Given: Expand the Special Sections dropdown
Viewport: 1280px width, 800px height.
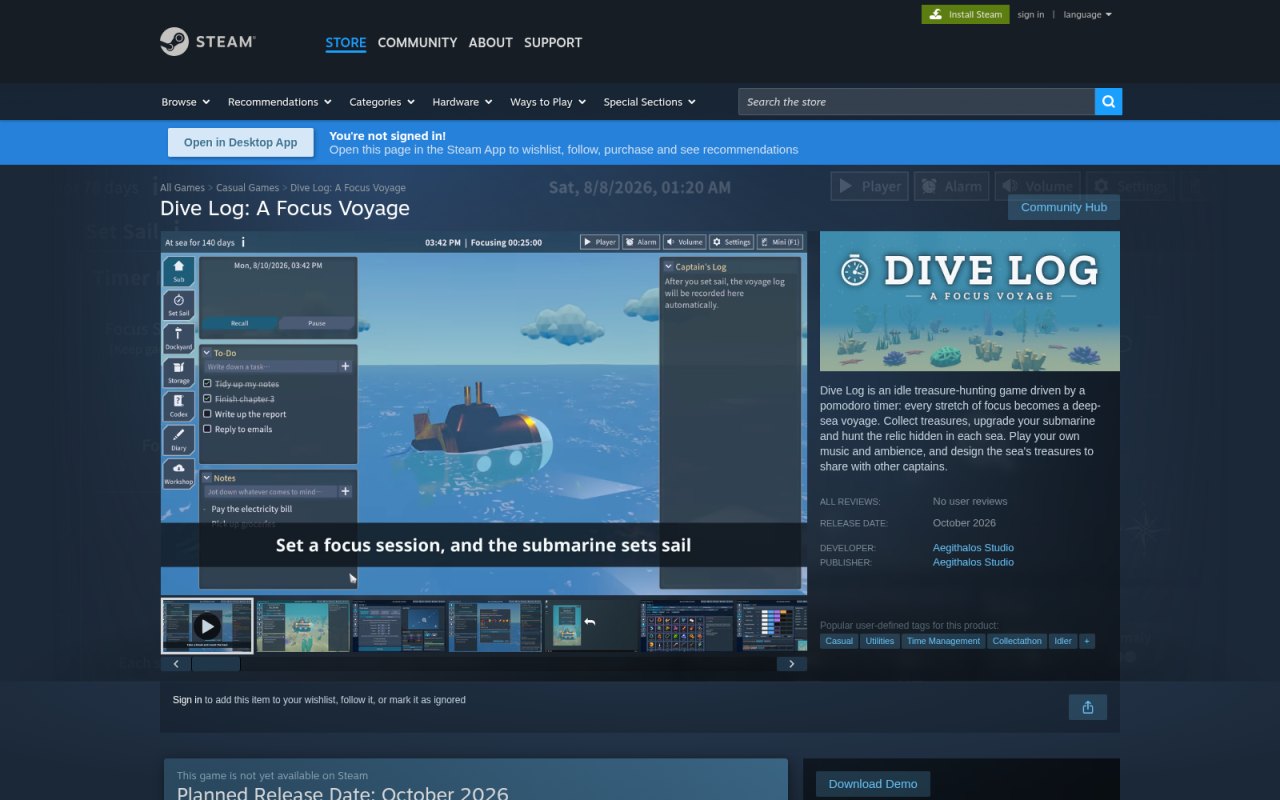Looking at the screenshot, I should coord(649,102).
